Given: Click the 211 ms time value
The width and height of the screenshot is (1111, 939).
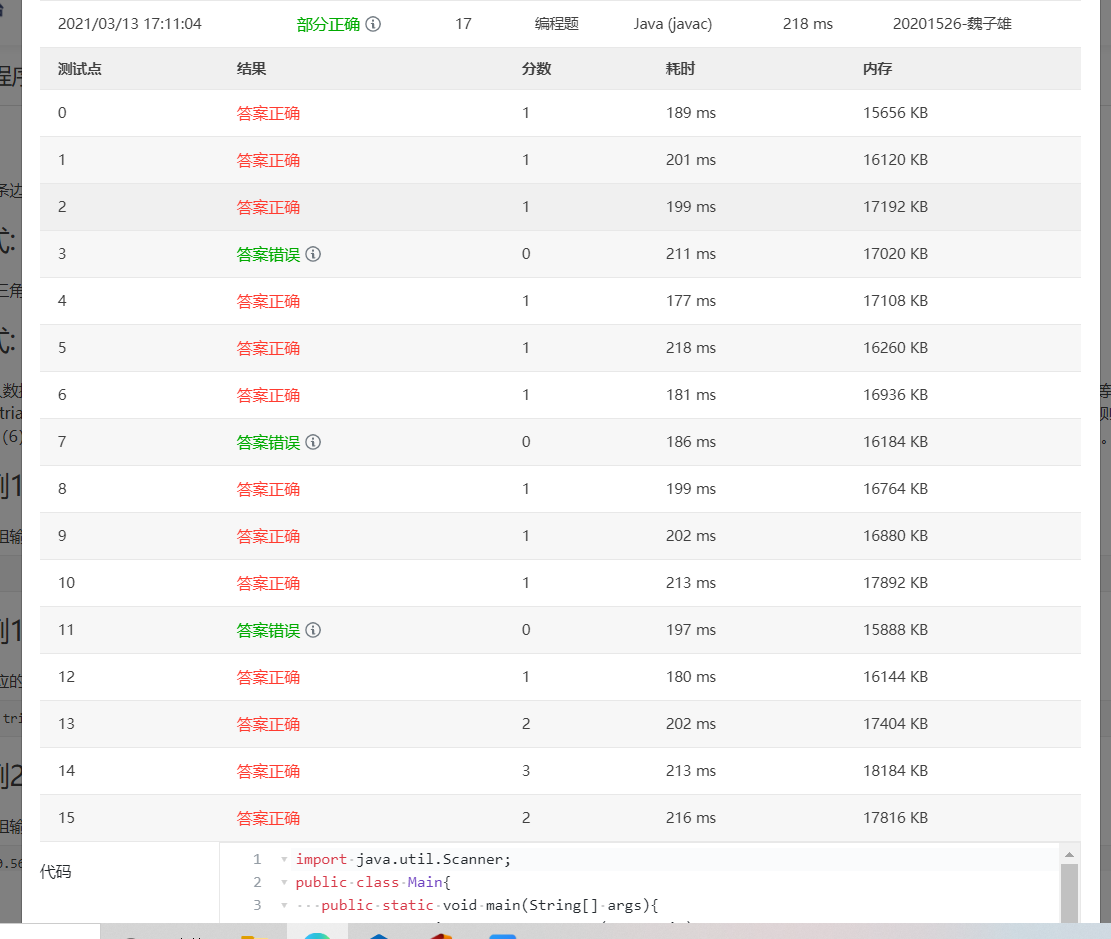Looking at the screenshot, I should (x=691, y=254).
